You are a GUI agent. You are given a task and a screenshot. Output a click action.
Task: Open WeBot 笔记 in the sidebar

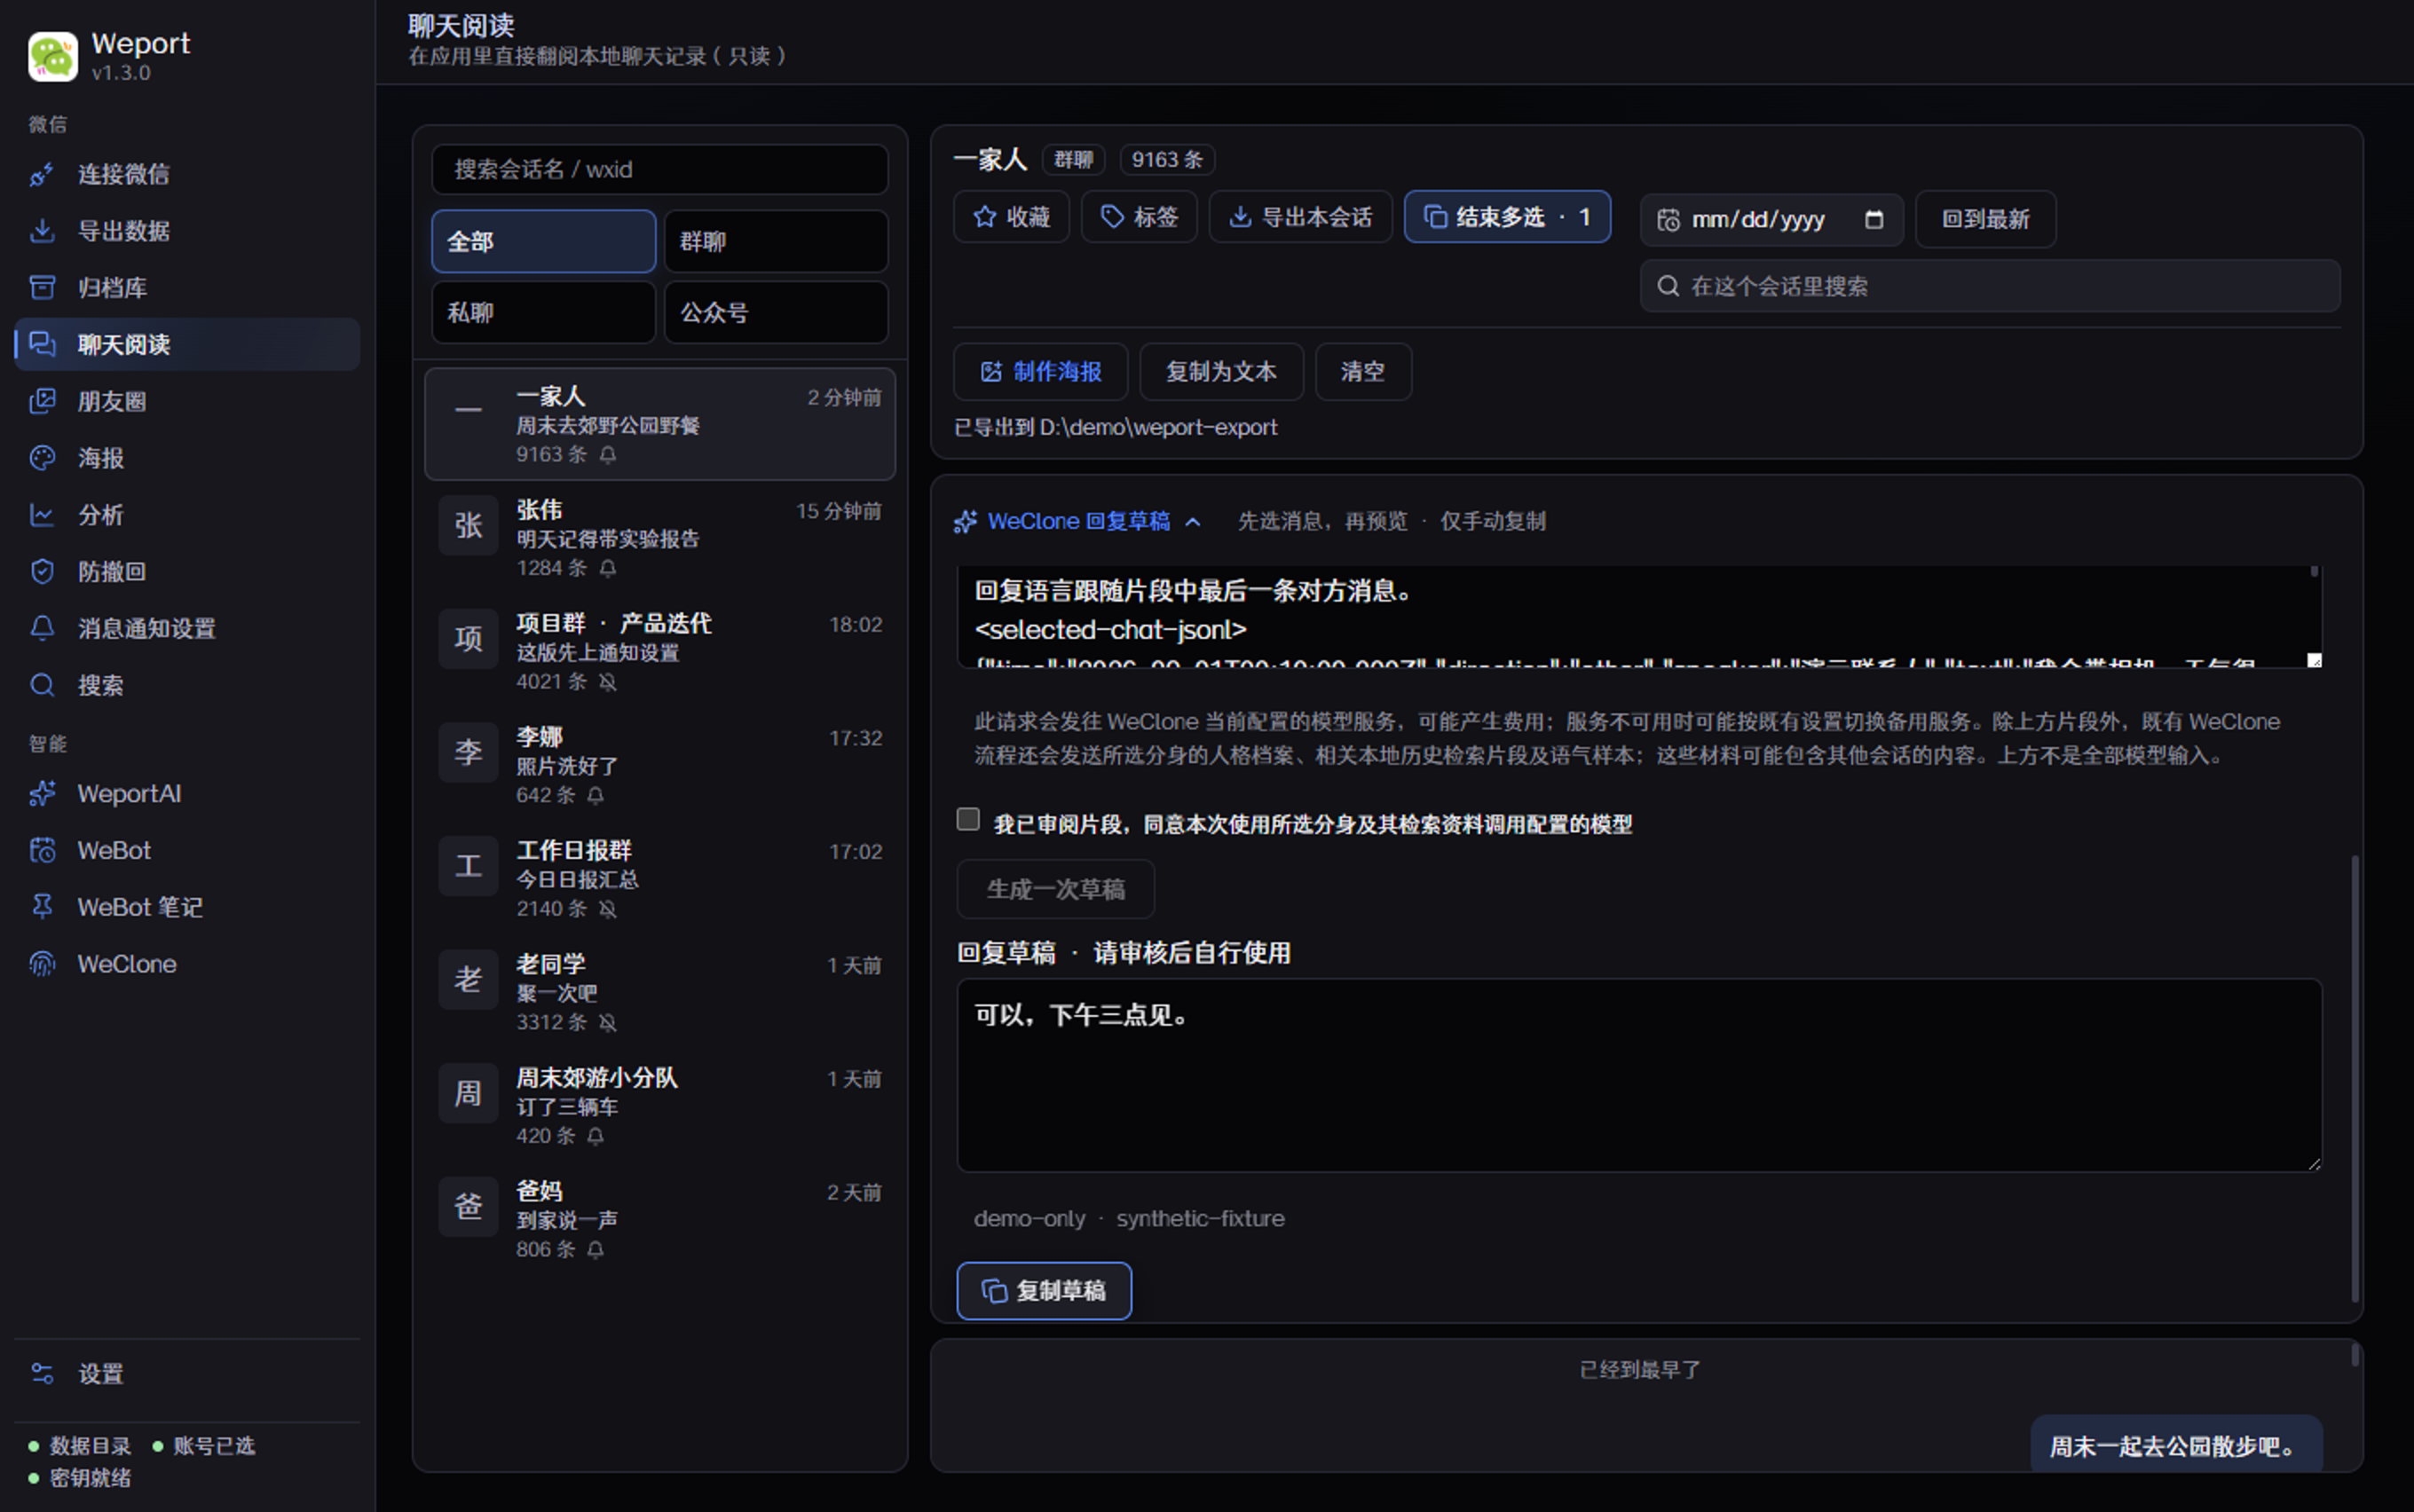point(187,907)
